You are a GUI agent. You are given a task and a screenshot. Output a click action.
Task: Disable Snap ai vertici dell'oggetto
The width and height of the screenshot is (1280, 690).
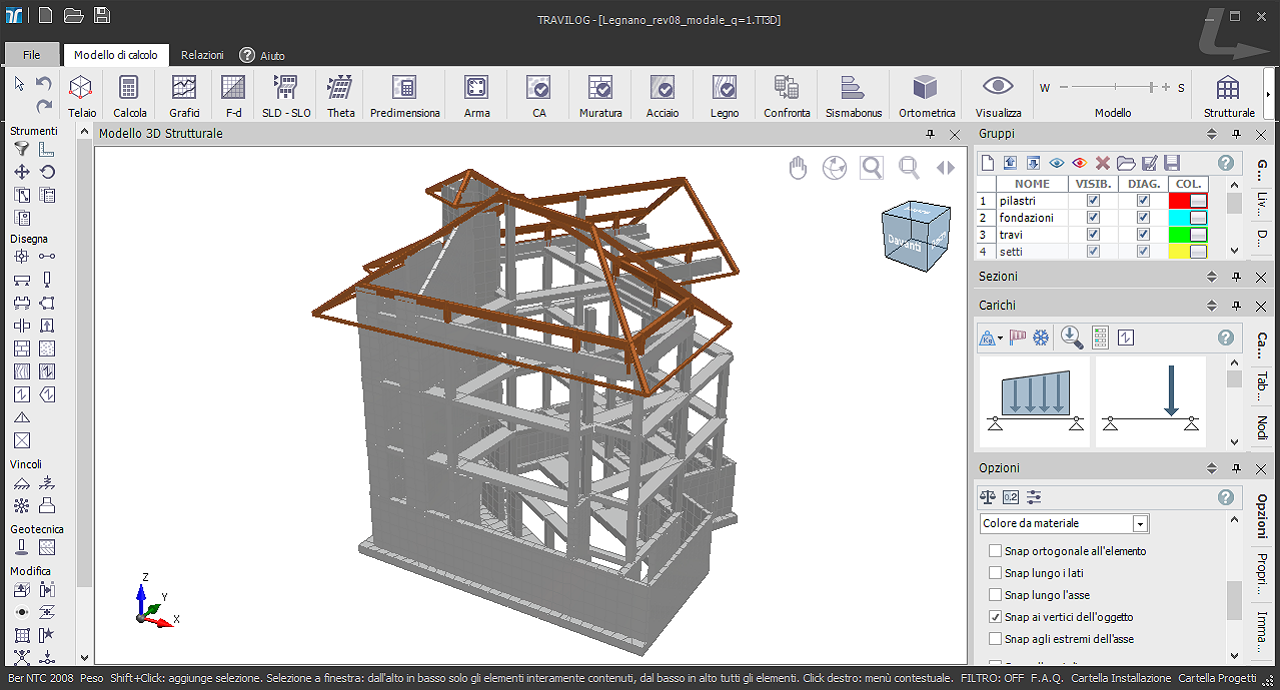point(995,617)
